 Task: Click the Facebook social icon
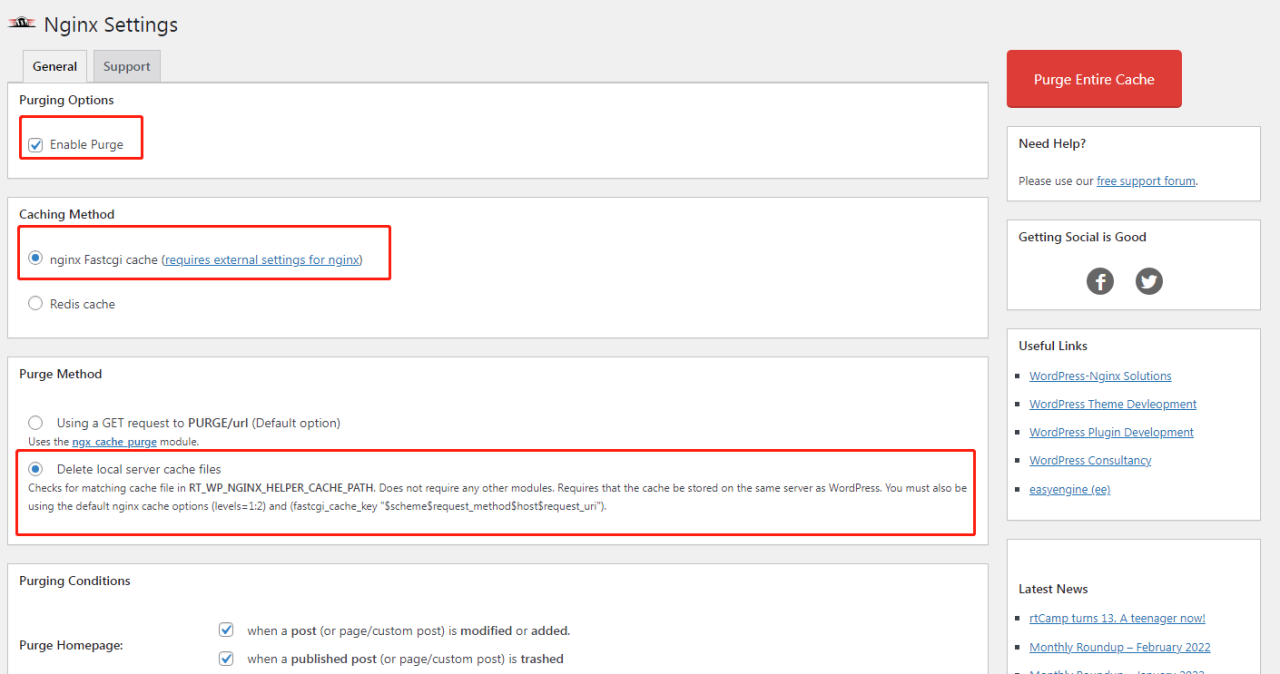[1100, 281]
